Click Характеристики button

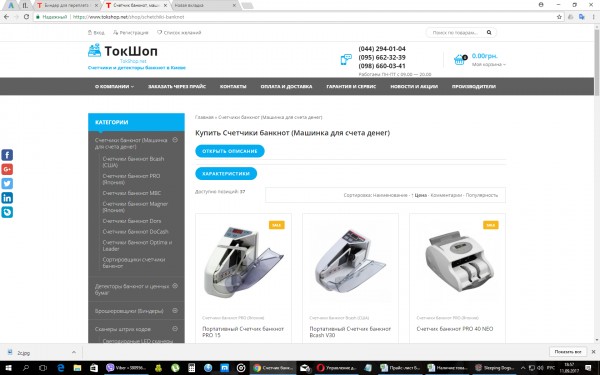click(x=226, y=173)
